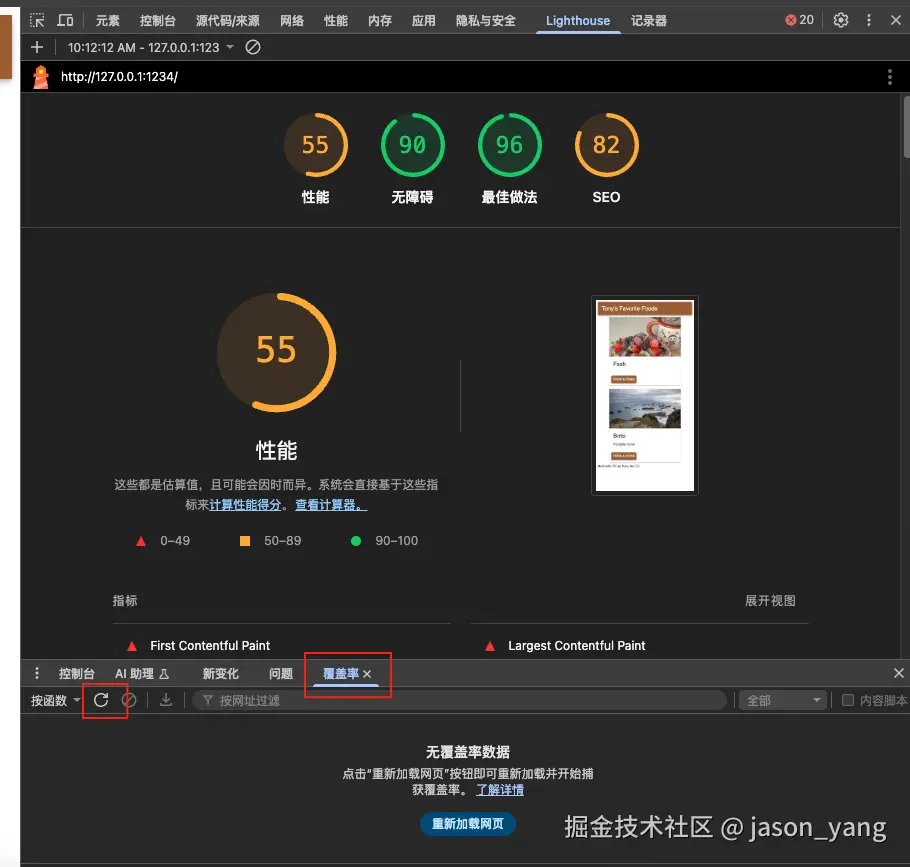Open the 性能 panel tab

point(335,21)
